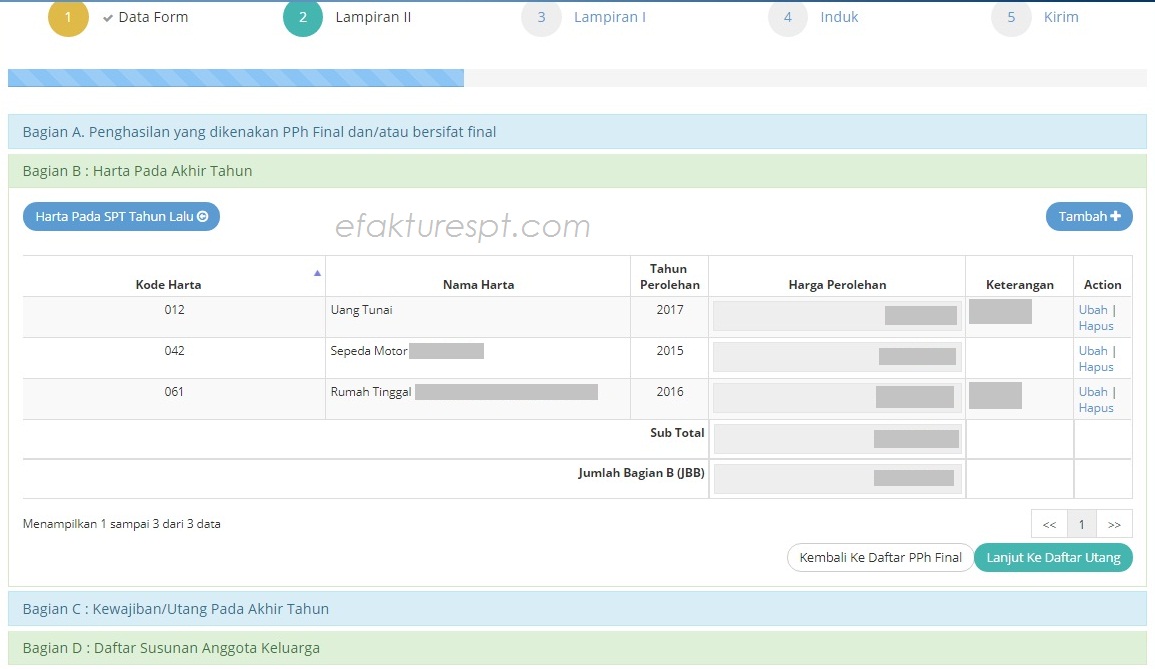The width and height of the screenshot is (1155, 669).
Task: Click the step 2 circle for Lampiran II
Action: coord(302,17)
